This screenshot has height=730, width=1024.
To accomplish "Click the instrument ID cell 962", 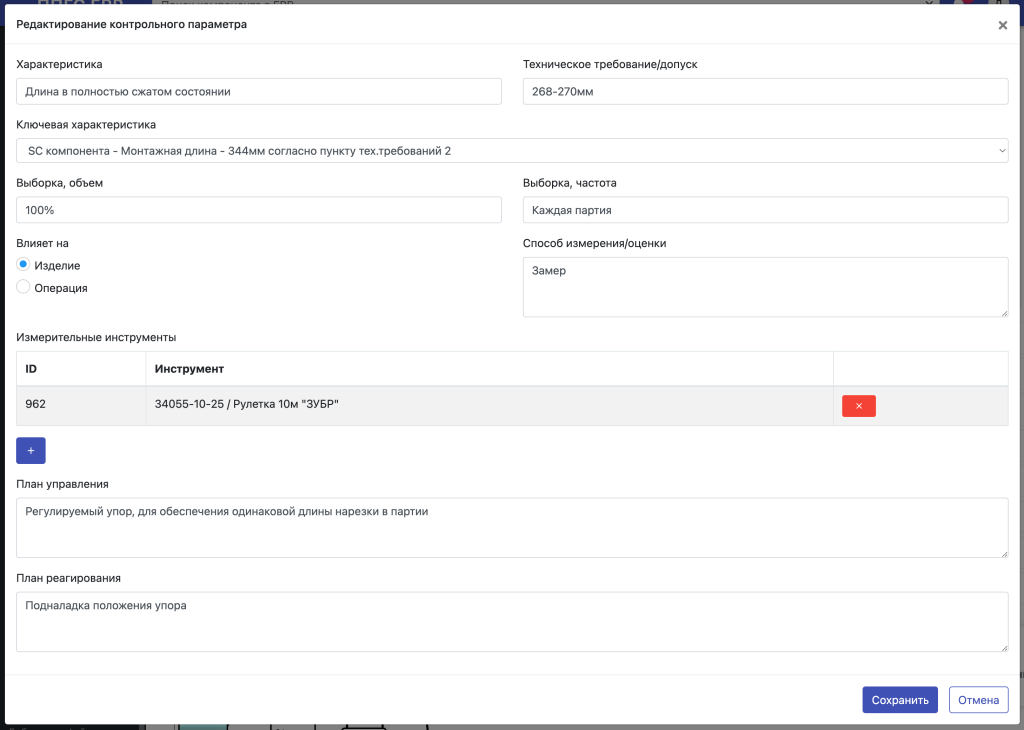I will pos(81,405).
